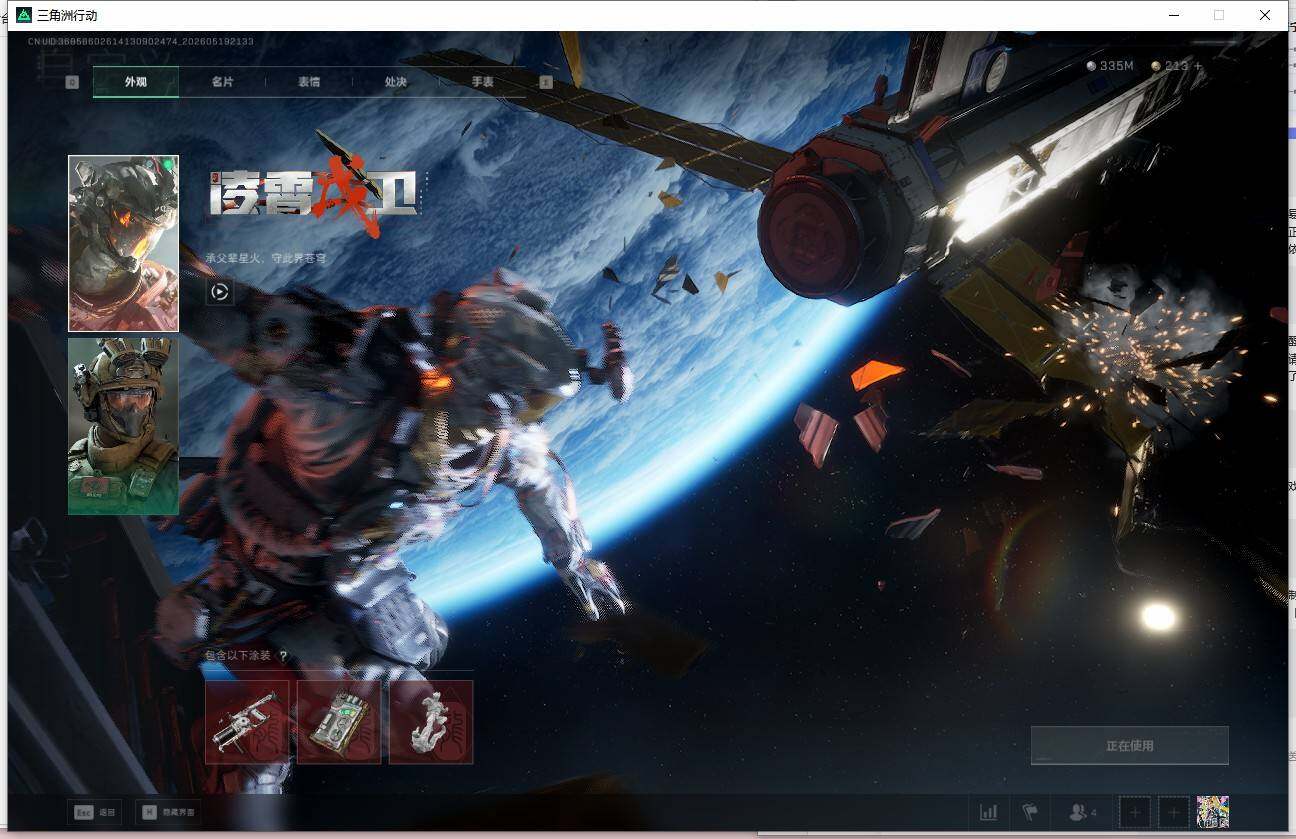Open the help icon beside 包含以下涂装
The height and width of the screenshot is (839, 1296).
pos(283,656)
